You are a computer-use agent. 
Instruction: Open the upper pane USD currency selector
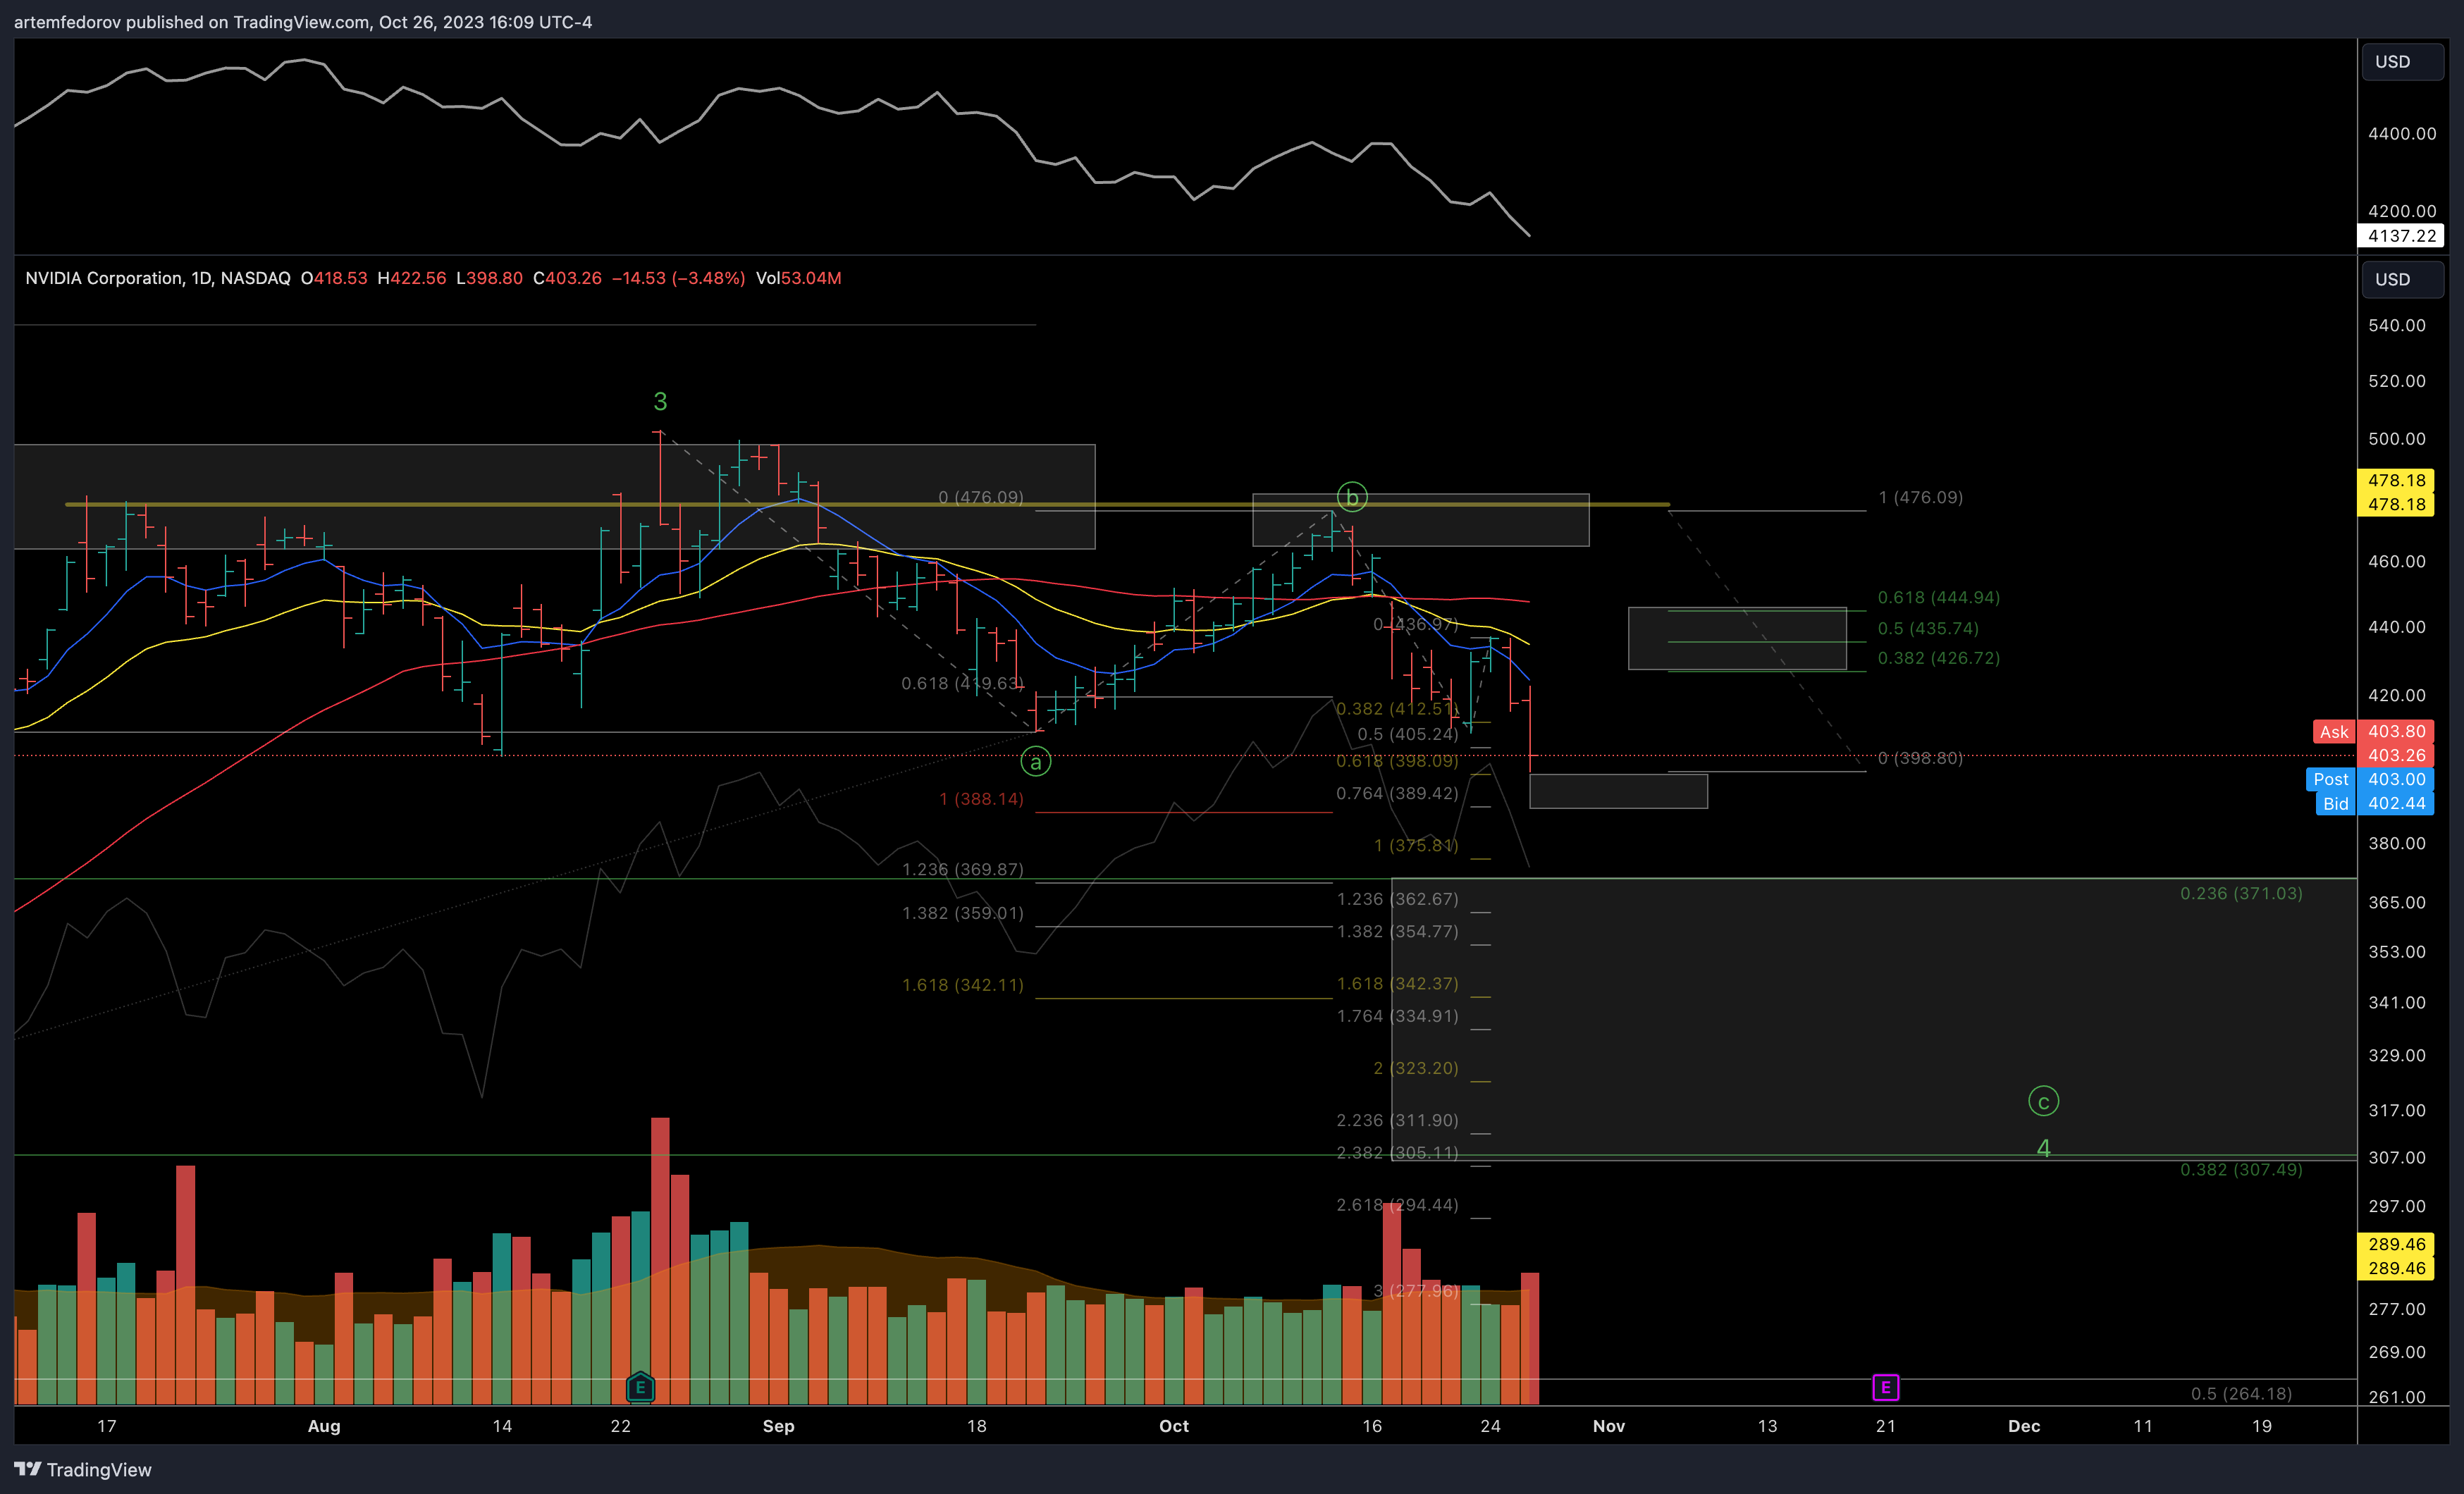(2402, 61)
